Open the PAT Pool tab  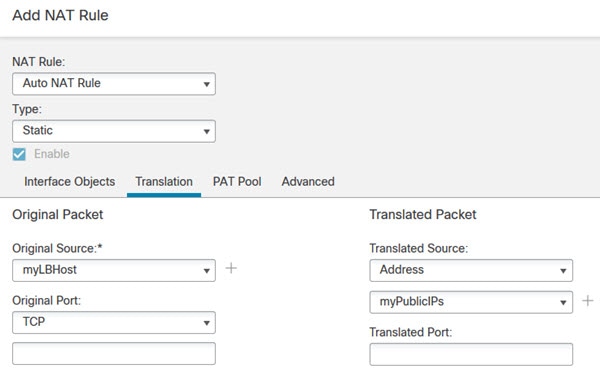point(237,181)
